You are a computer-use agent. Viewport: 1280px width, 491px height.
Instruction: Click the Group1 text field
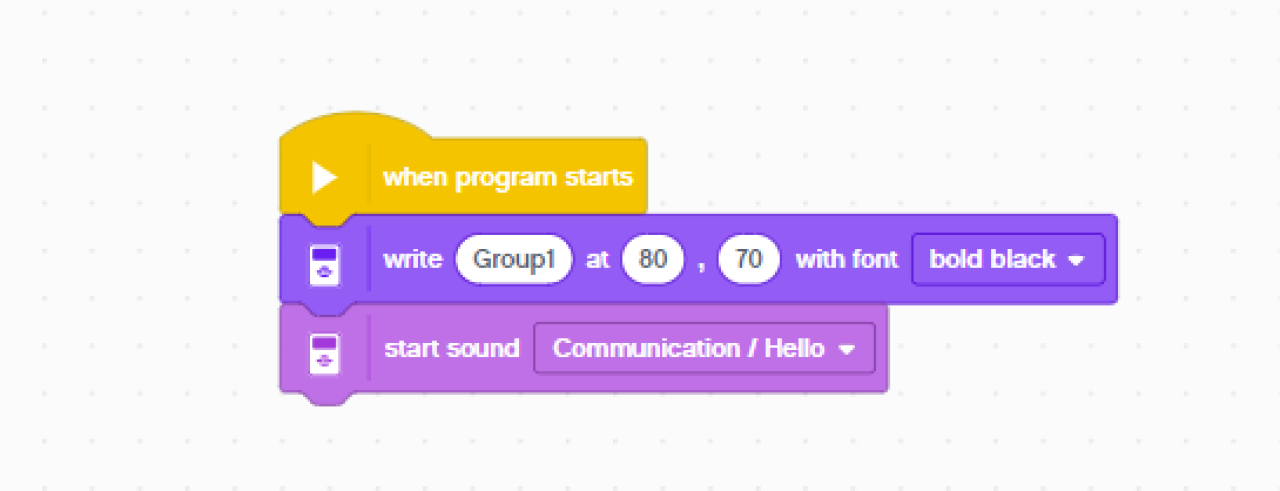(x=514, y=260)
